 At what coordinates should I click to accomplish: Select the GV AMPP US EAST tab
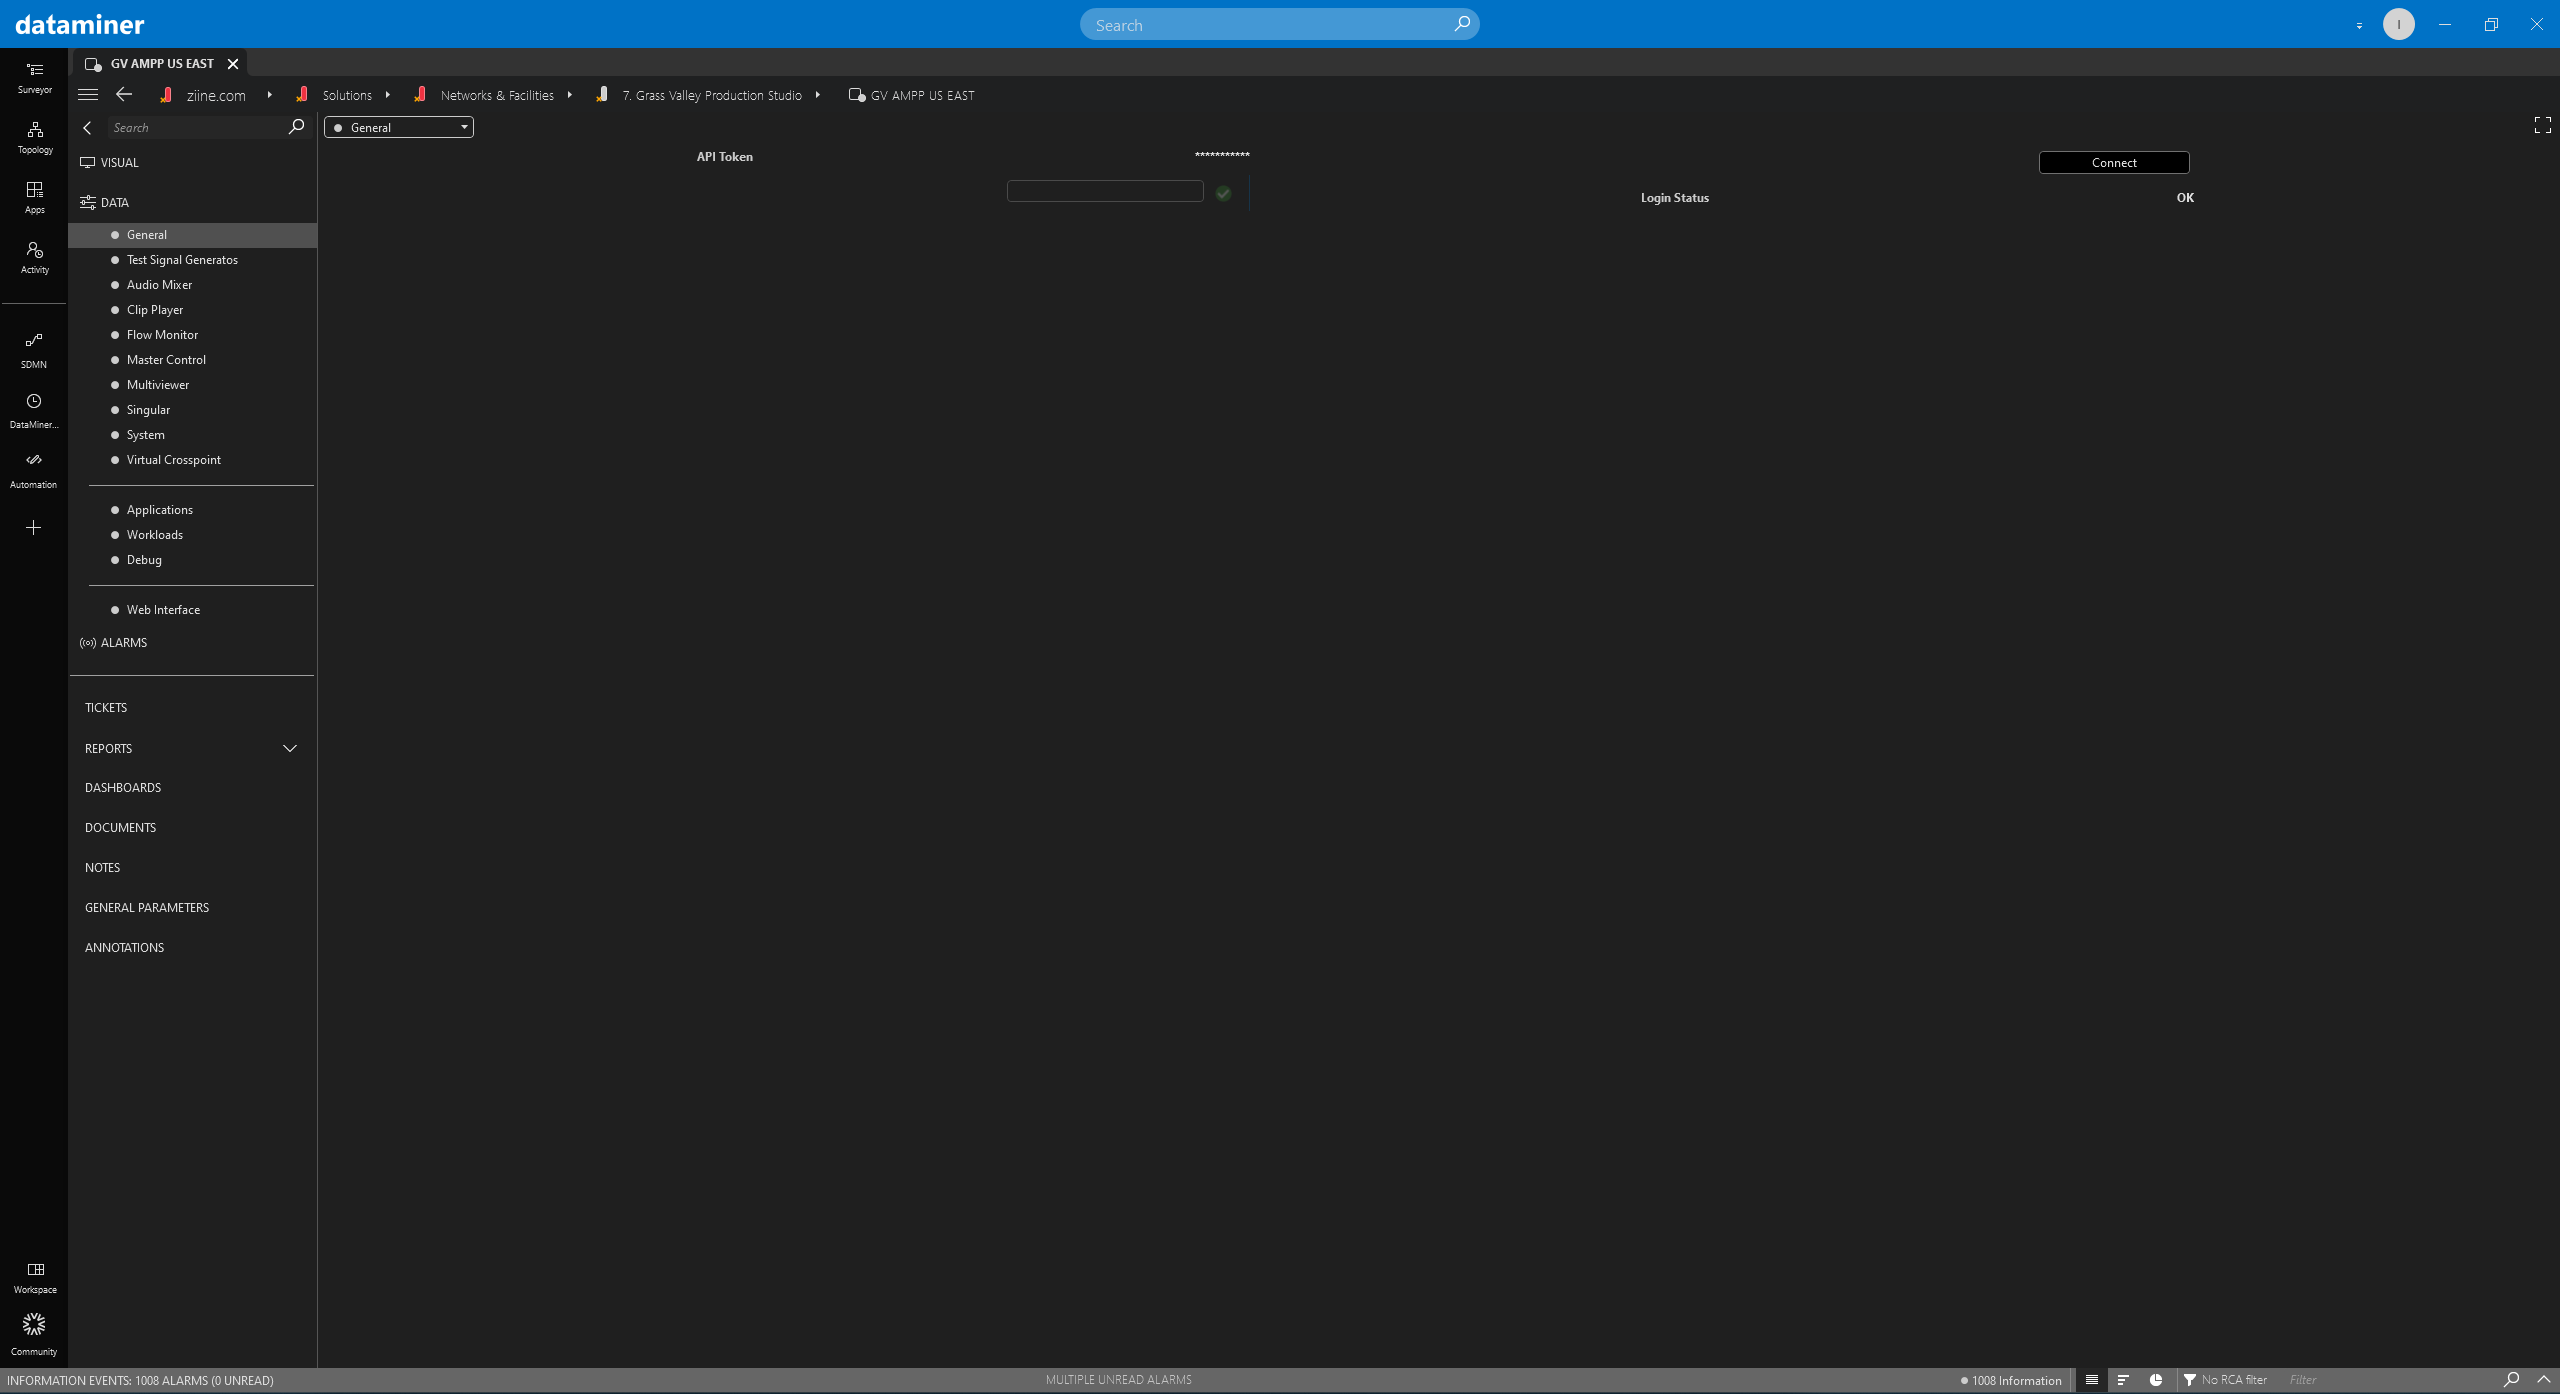162,63
